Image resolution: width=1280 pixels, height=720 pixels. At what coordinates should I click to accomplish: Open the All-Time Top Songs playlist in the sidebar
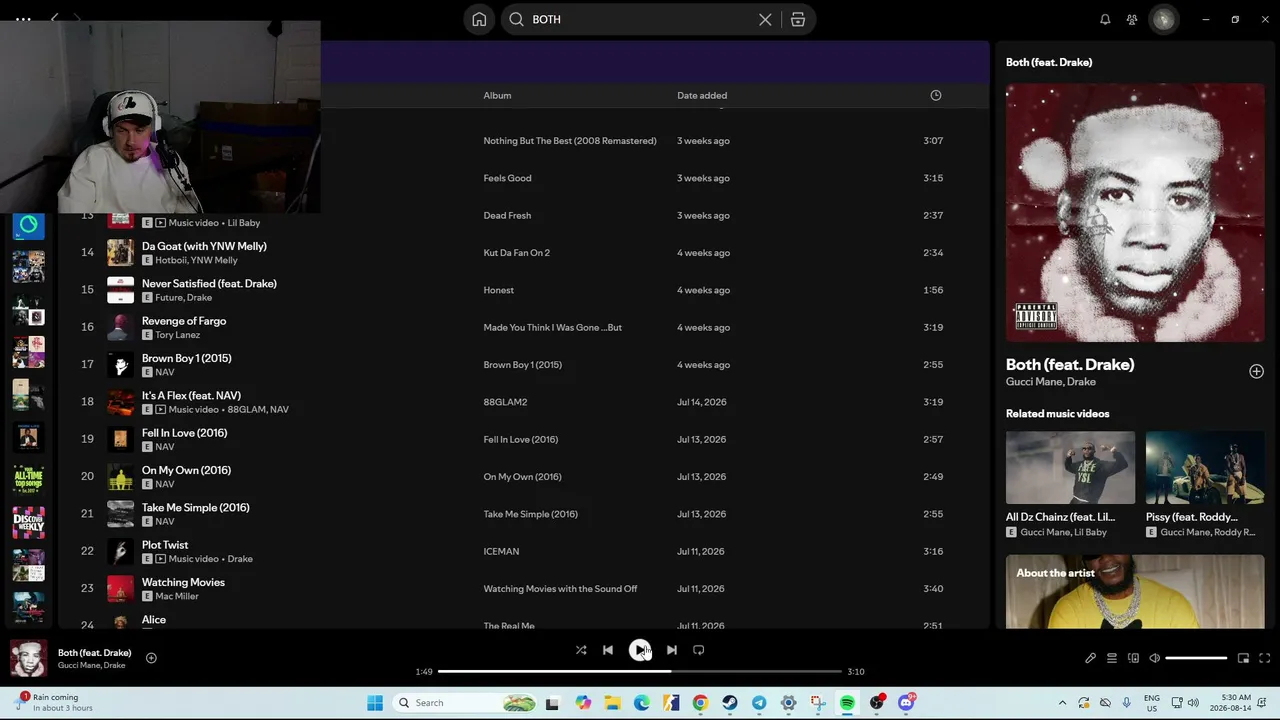[28, 479]
